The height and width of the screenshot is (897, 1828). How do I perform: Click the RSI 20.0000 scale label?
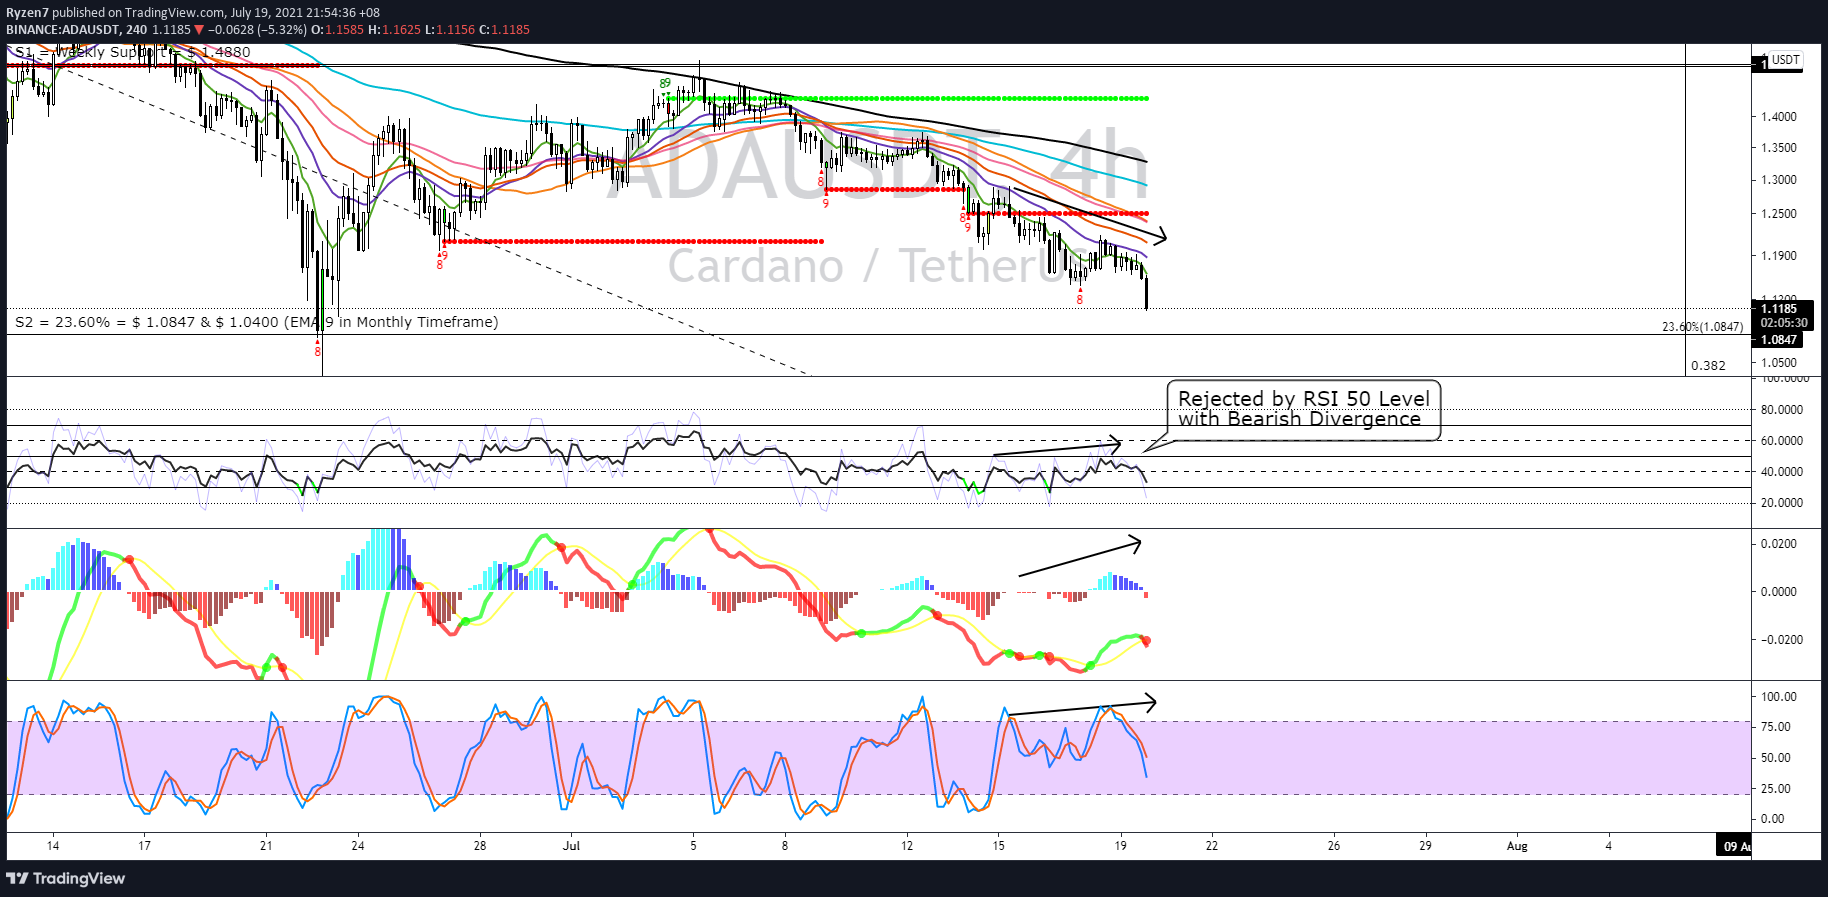1782,503
